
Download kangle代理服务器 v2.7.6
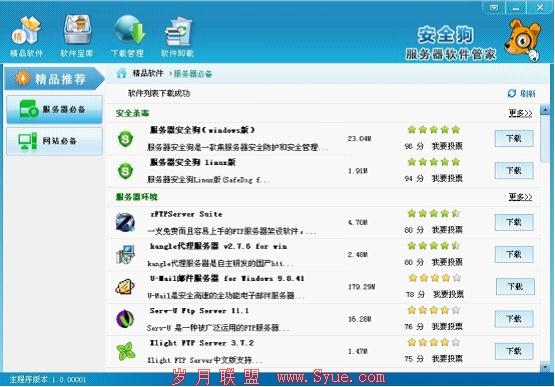(x=514, y=255)
